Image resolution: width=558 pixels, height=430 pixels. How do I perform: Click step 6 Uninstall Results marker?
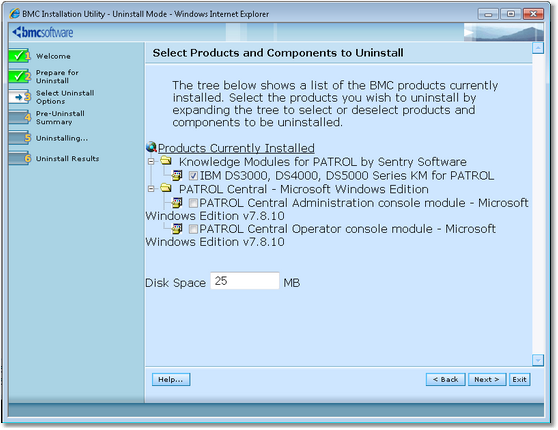click(19, 158)
